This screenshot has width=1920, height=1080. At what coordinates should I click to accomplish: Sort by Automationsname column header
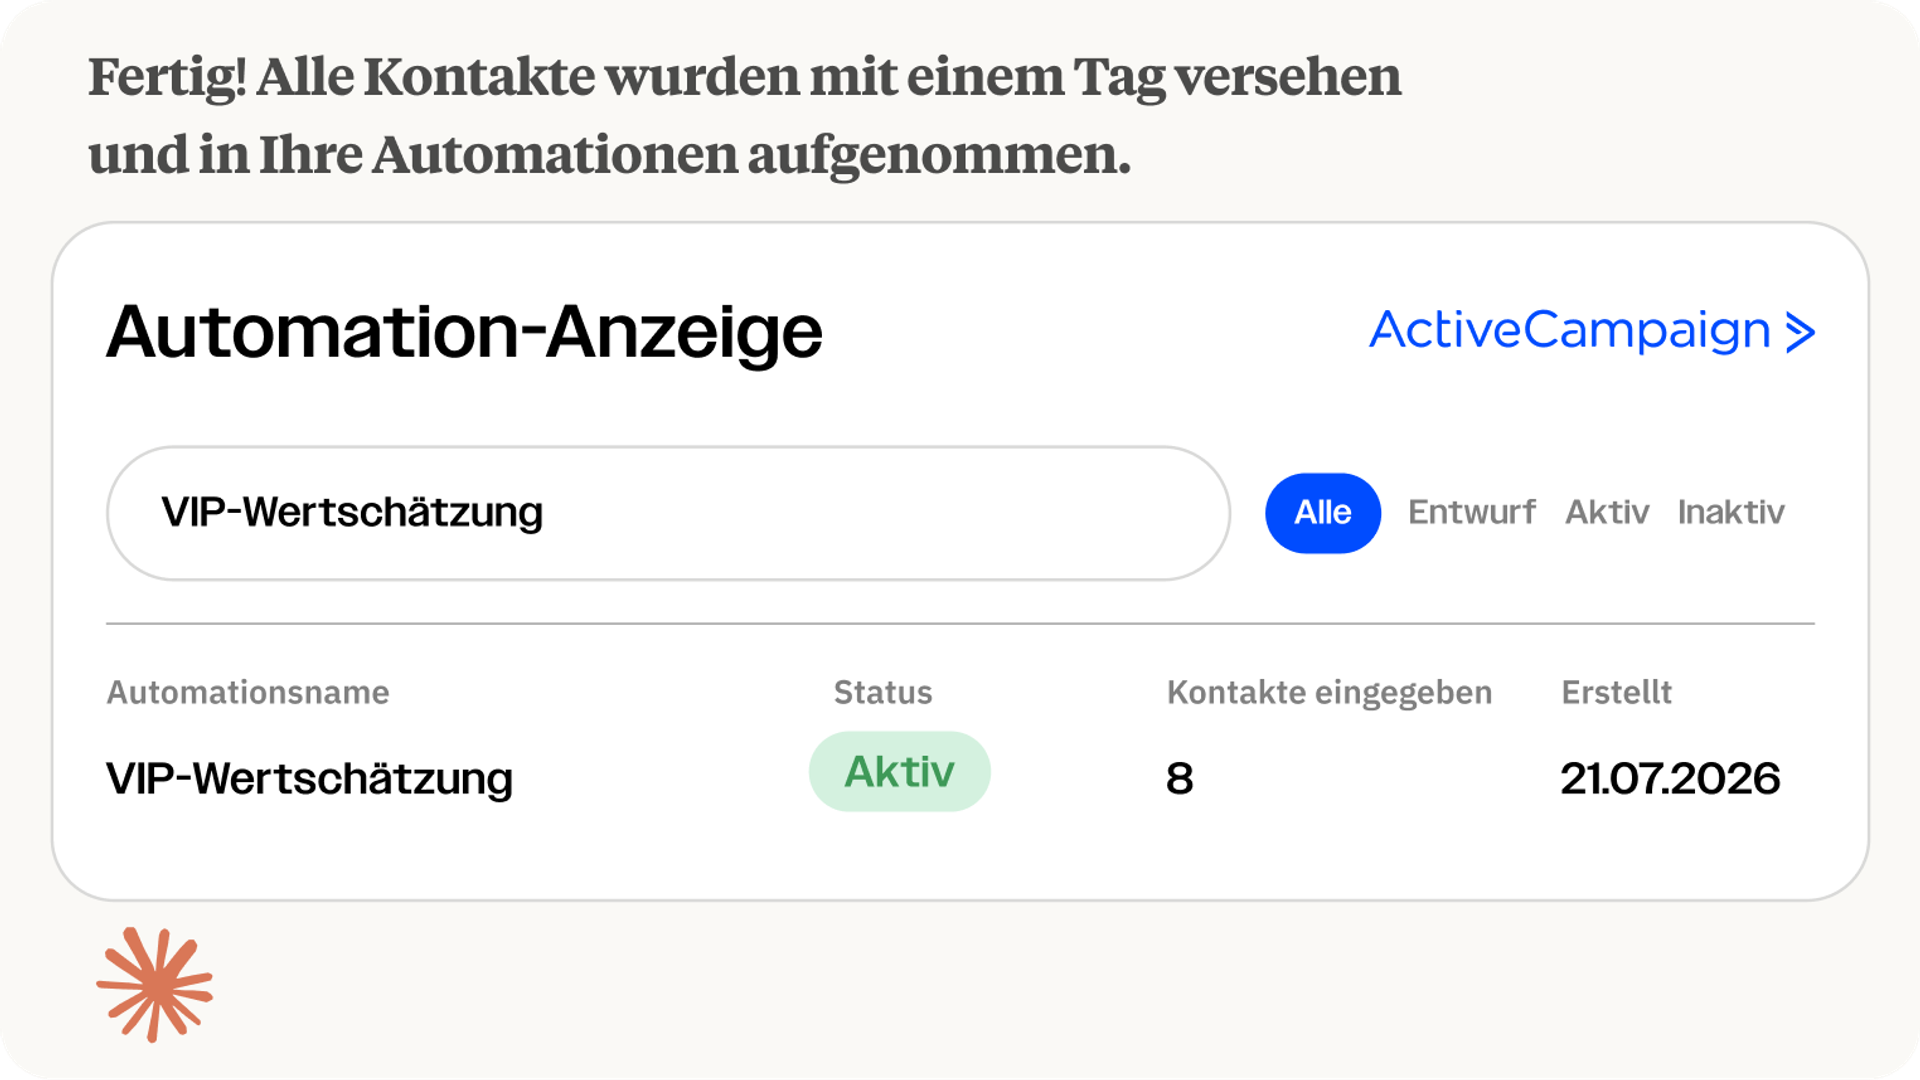point(248,692)
